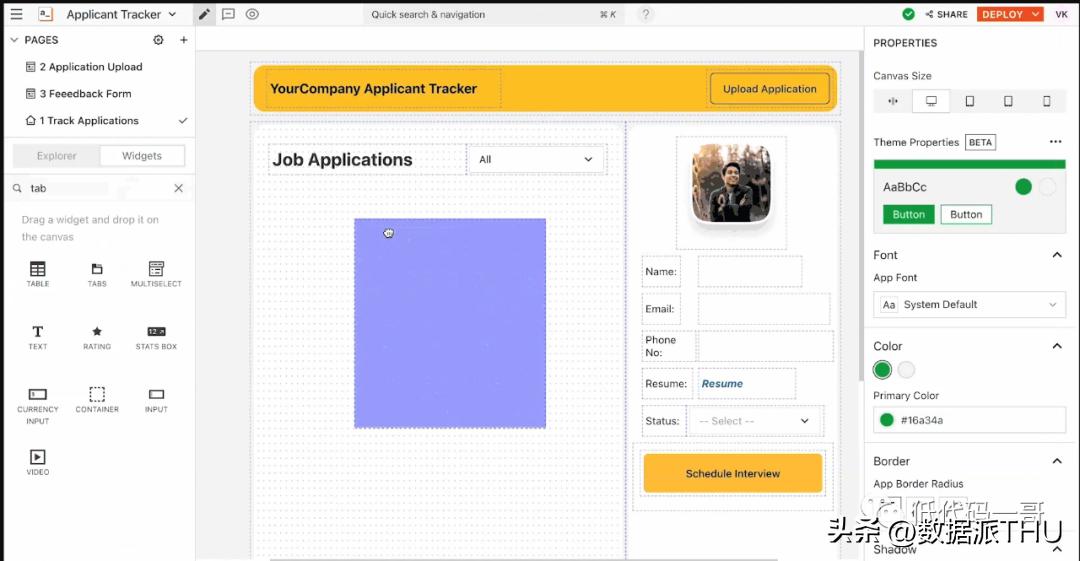Click the green saved status checkmark
This screenshot has width=1080, height=561.
tap(908, 14)
